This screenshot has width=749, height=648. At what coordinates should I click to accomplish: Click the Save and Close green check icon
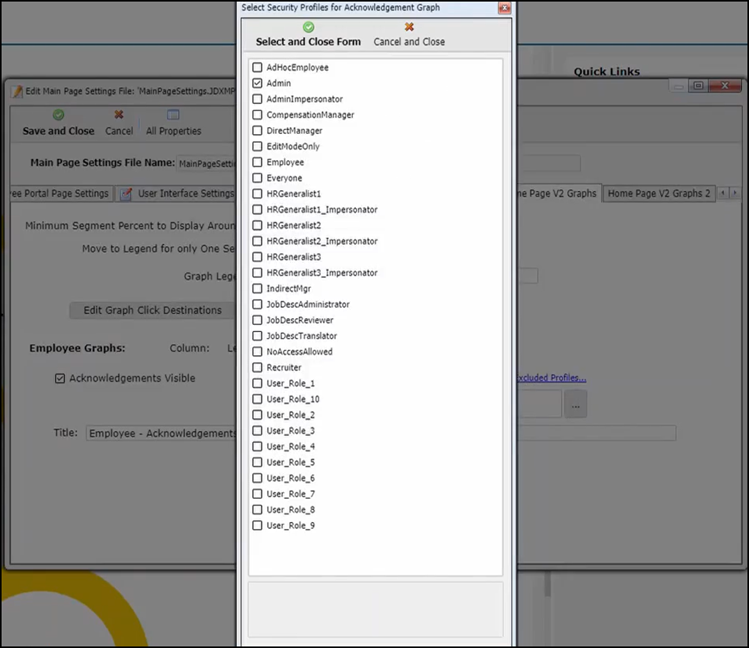(x=59, y=115)
